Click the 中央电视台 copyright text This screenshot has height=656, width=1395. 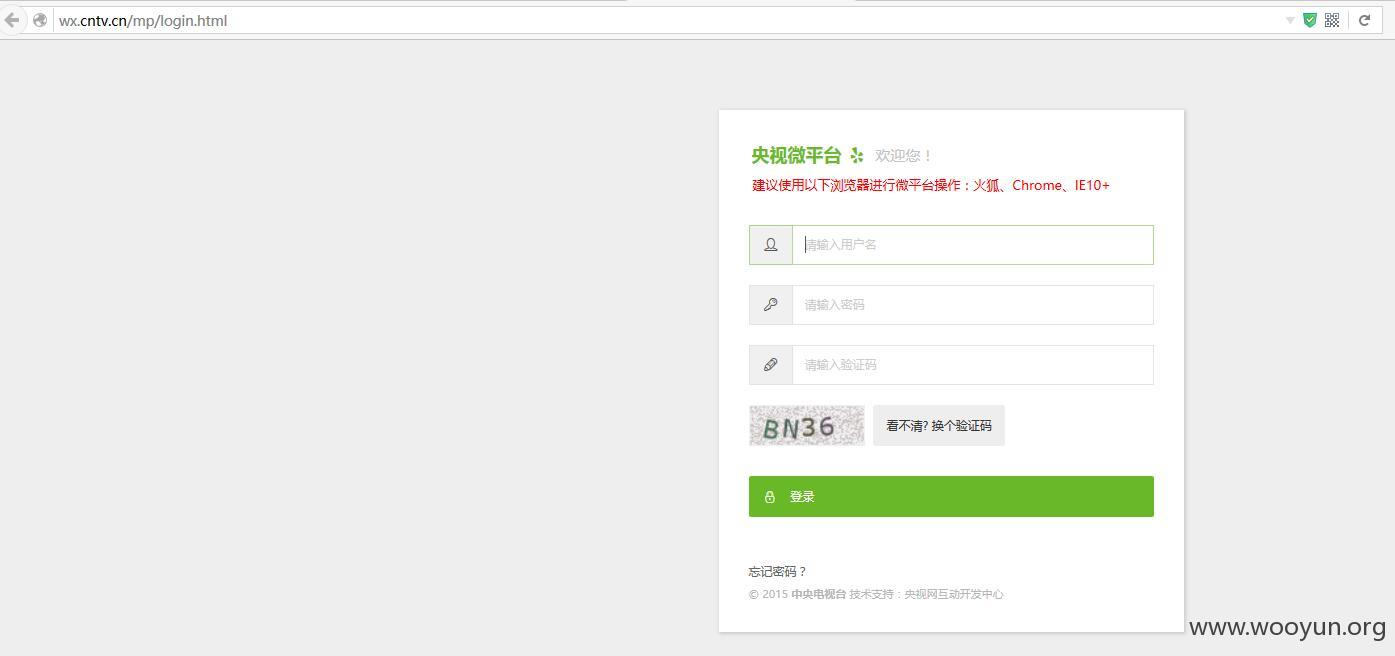tap(818, 594)
